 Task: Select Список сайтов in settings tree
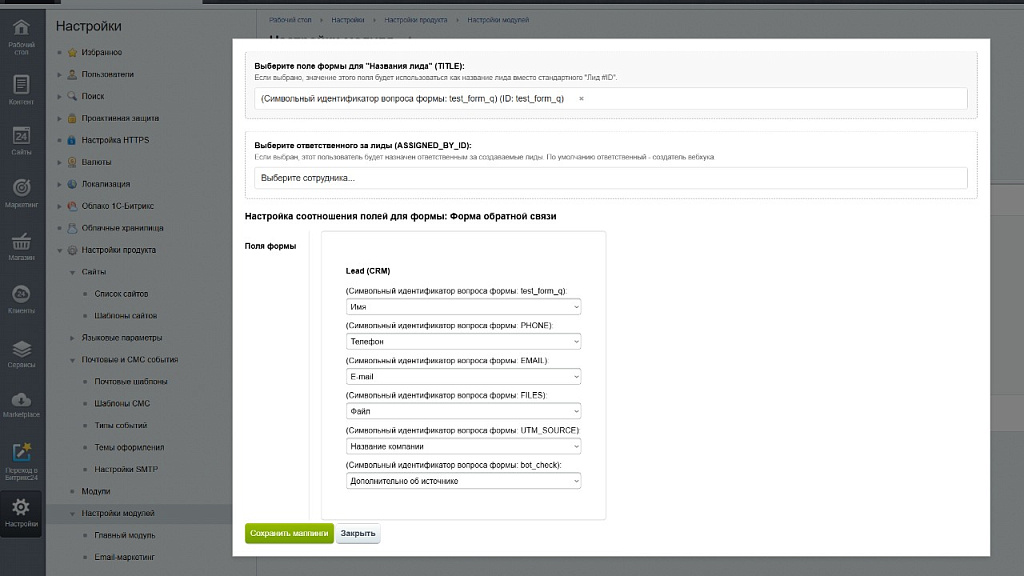click(x=121, y=294)
